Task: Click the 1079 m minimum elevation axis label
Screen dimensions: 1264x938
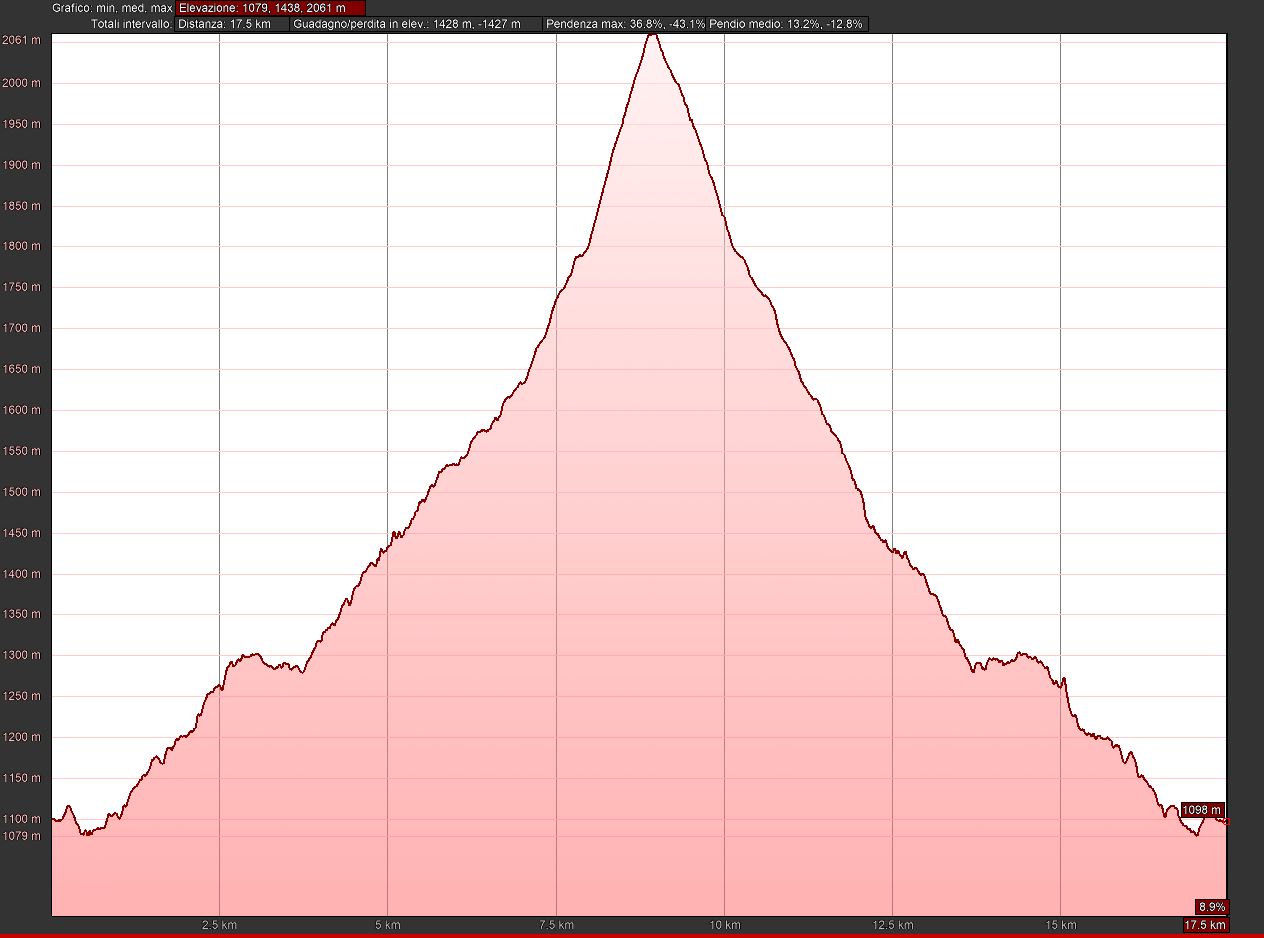Action: [22, 835]
